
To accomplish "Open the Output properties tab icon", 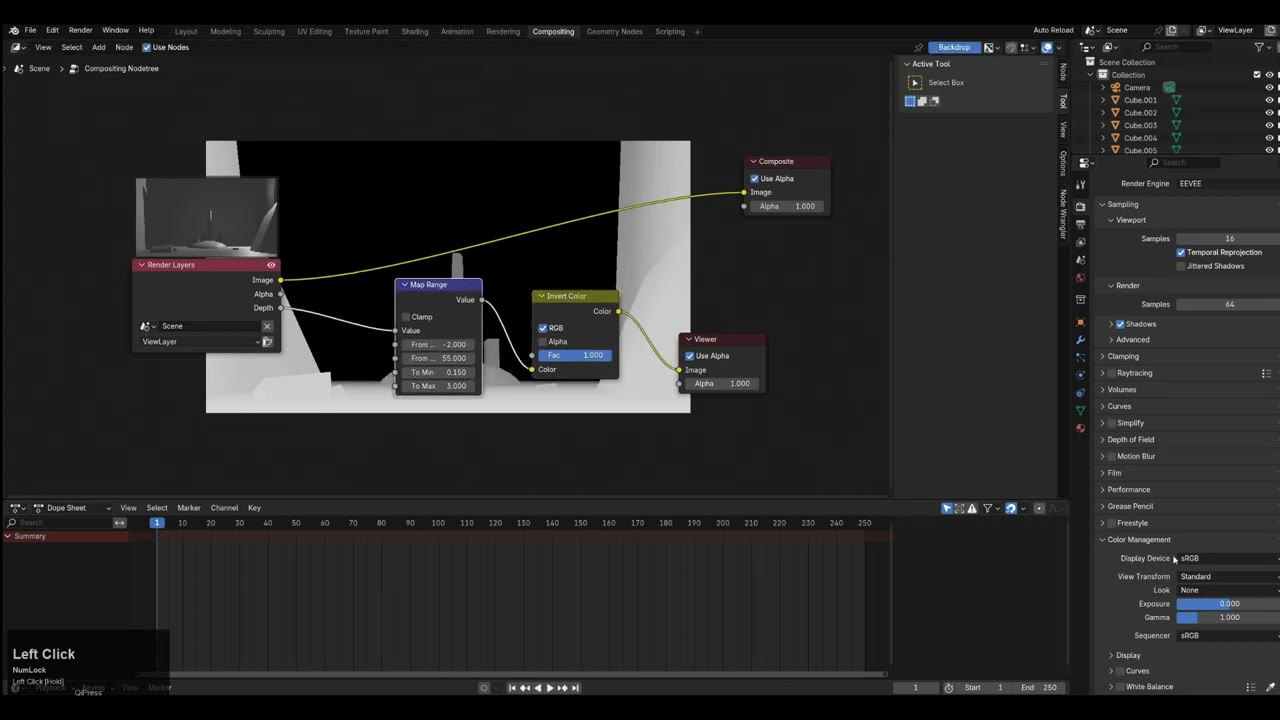I will pos(1080,225).
